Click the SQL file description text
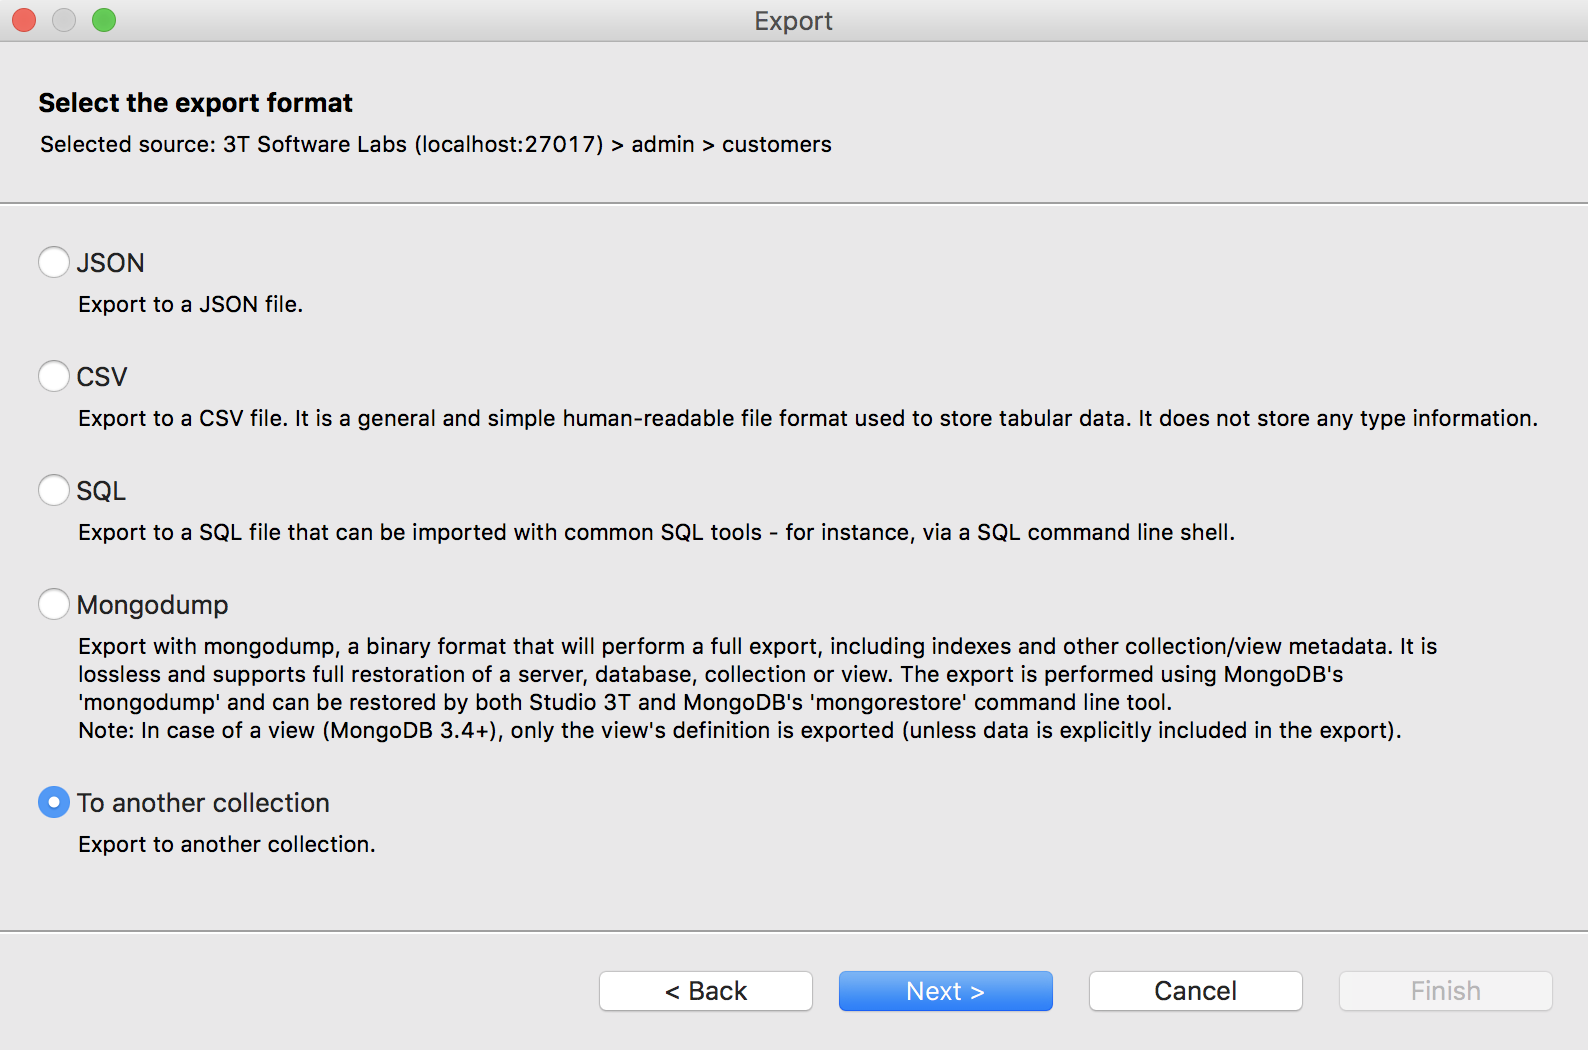This screenshot has width=1588, height=1050. point(656,532)
